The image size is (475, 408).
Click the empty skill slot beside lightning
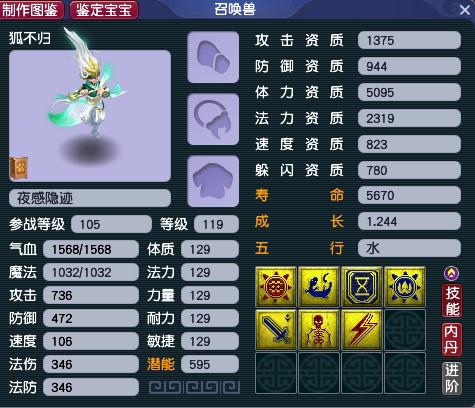(405, 330)
